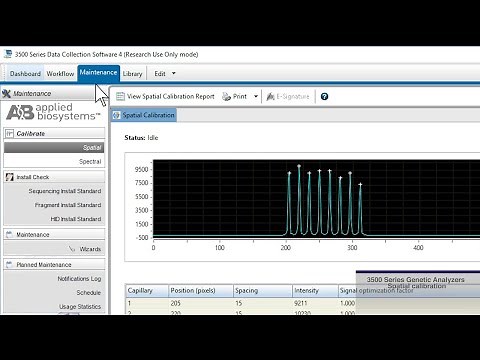
Task: Open HID Install Standard
Action: 76,219
